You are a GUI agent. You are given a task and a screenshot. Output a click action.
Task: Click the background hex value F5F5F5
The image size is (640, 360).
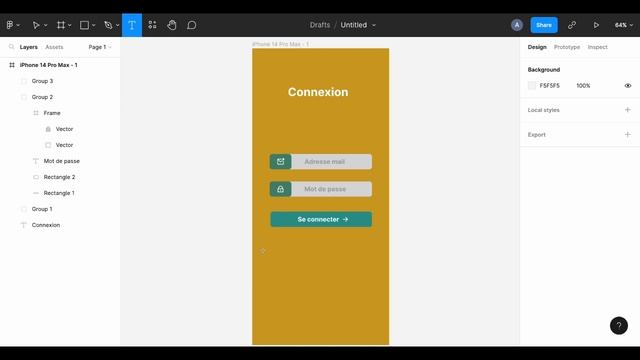[549, 86]
